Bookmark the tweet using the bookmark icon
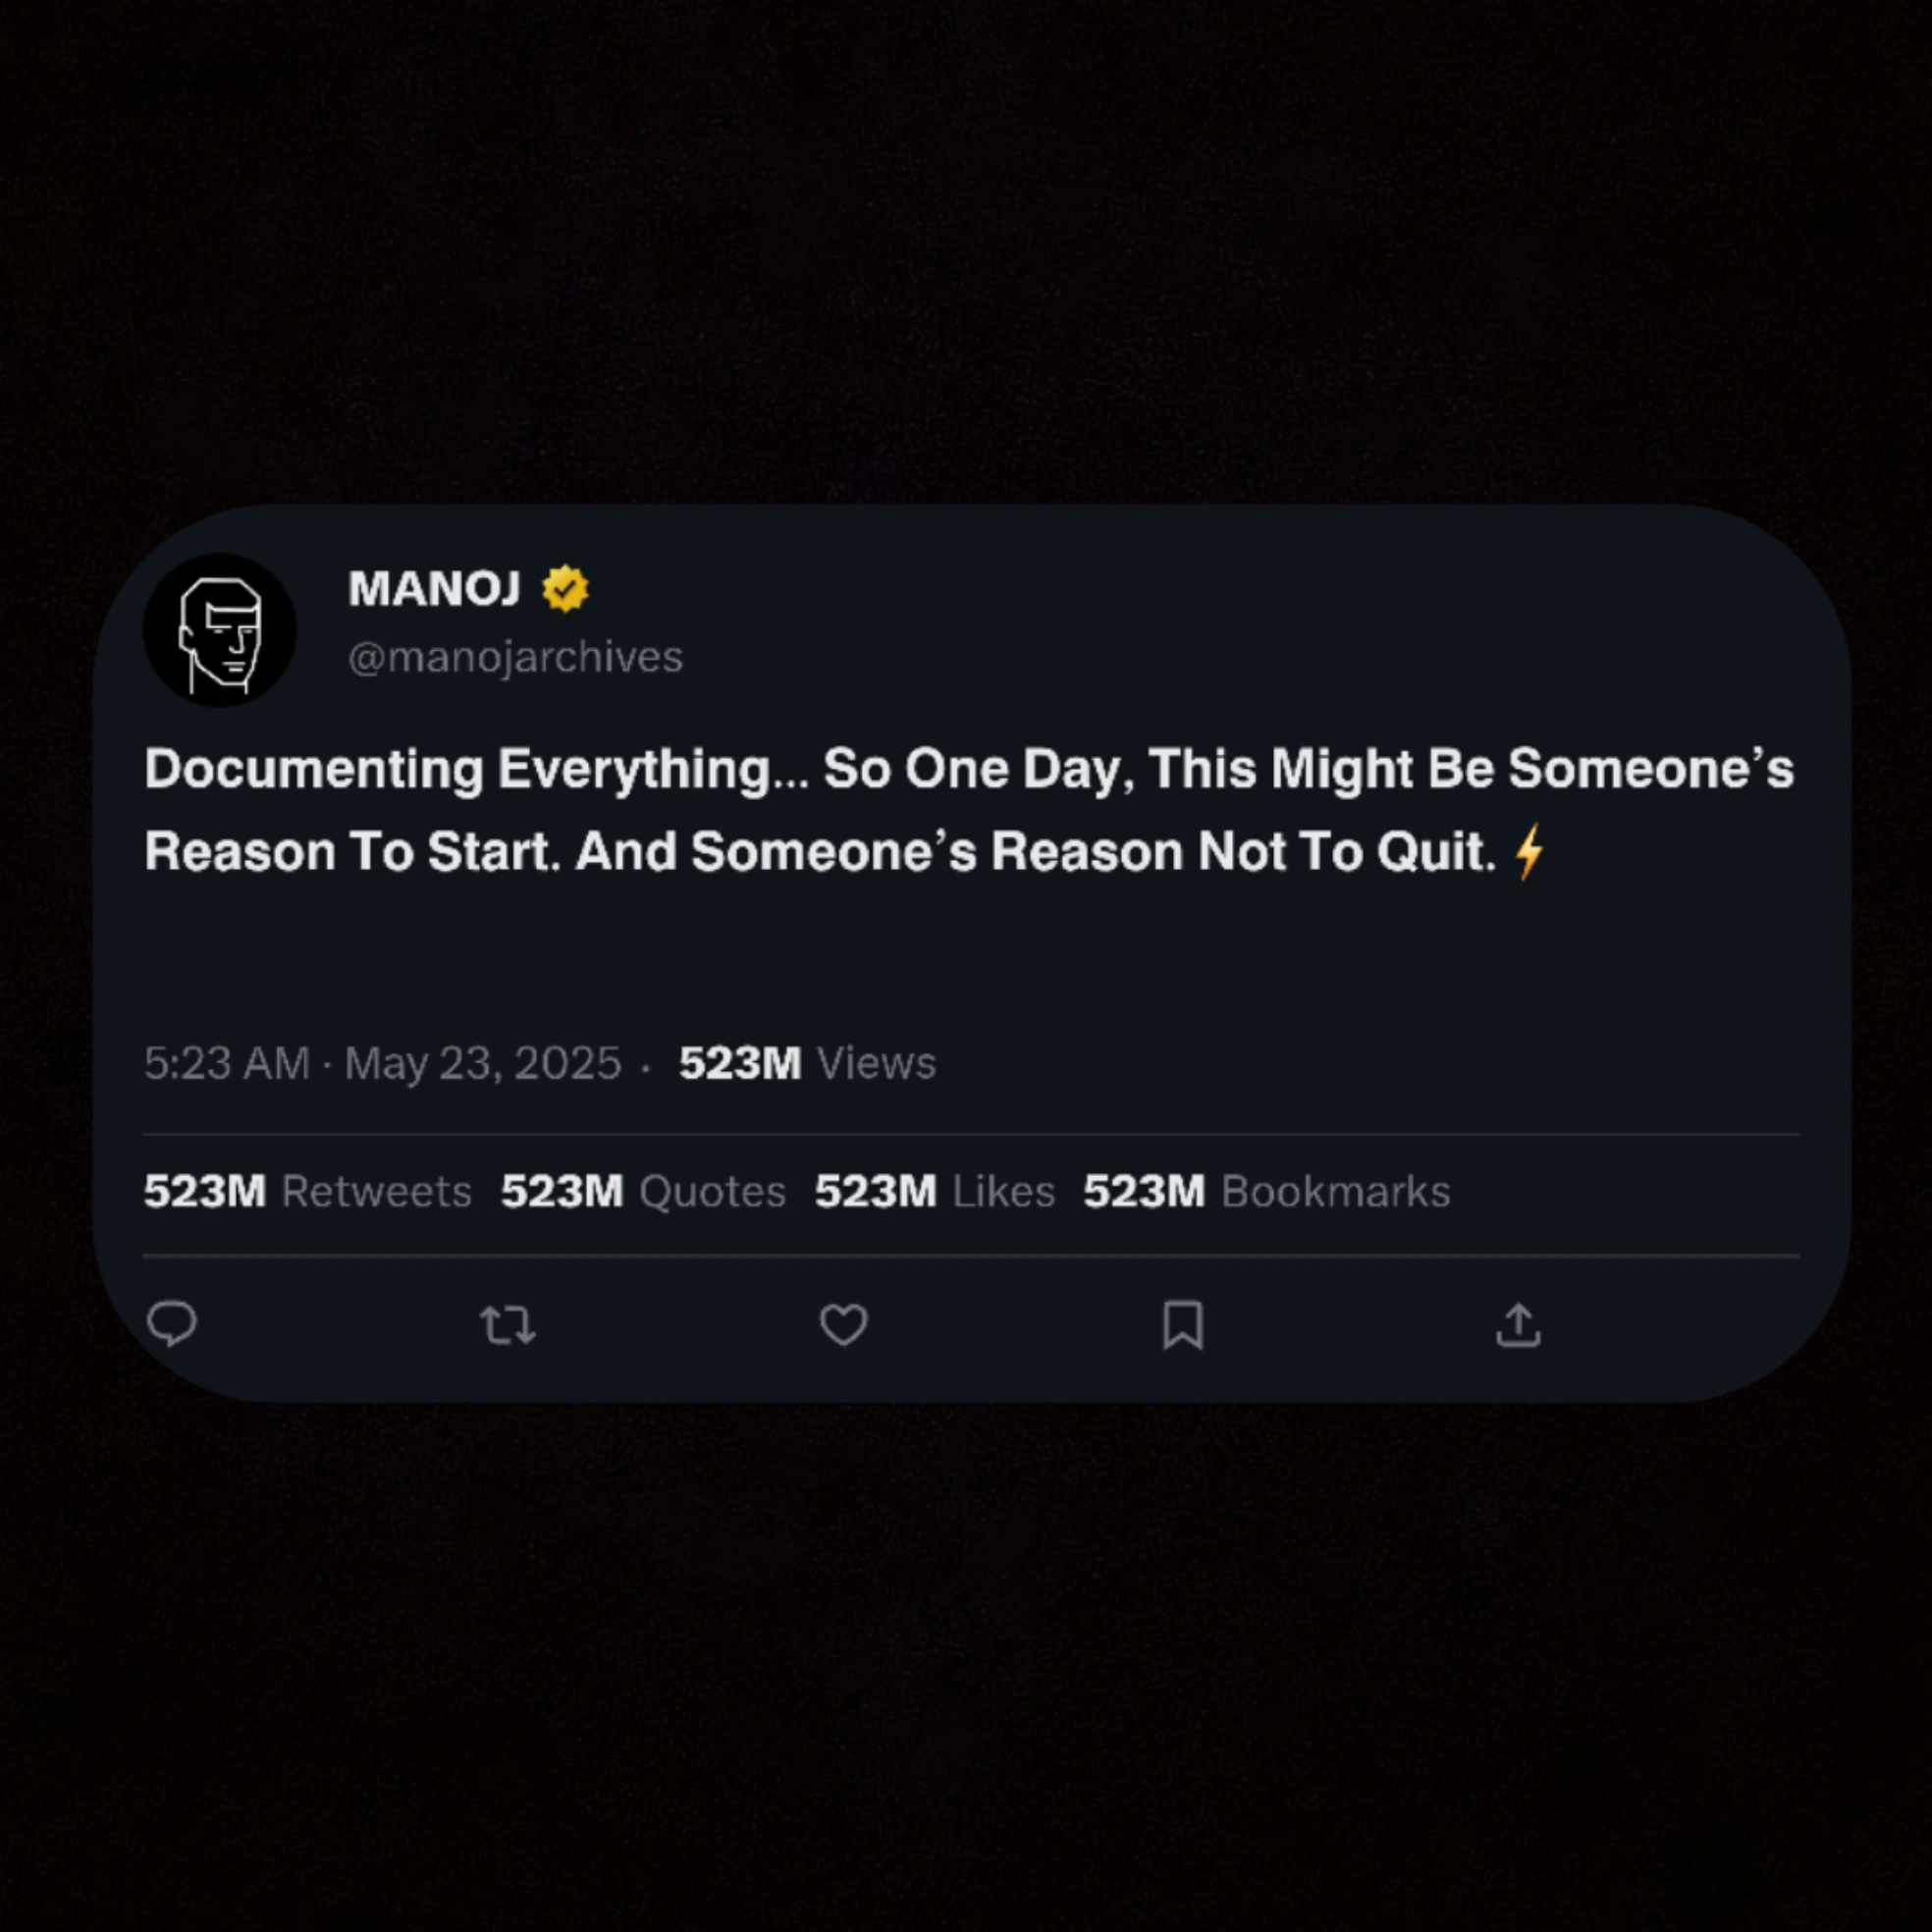The image size is (1932, 1932). pyautogui.click(x=1182, y=1325)
